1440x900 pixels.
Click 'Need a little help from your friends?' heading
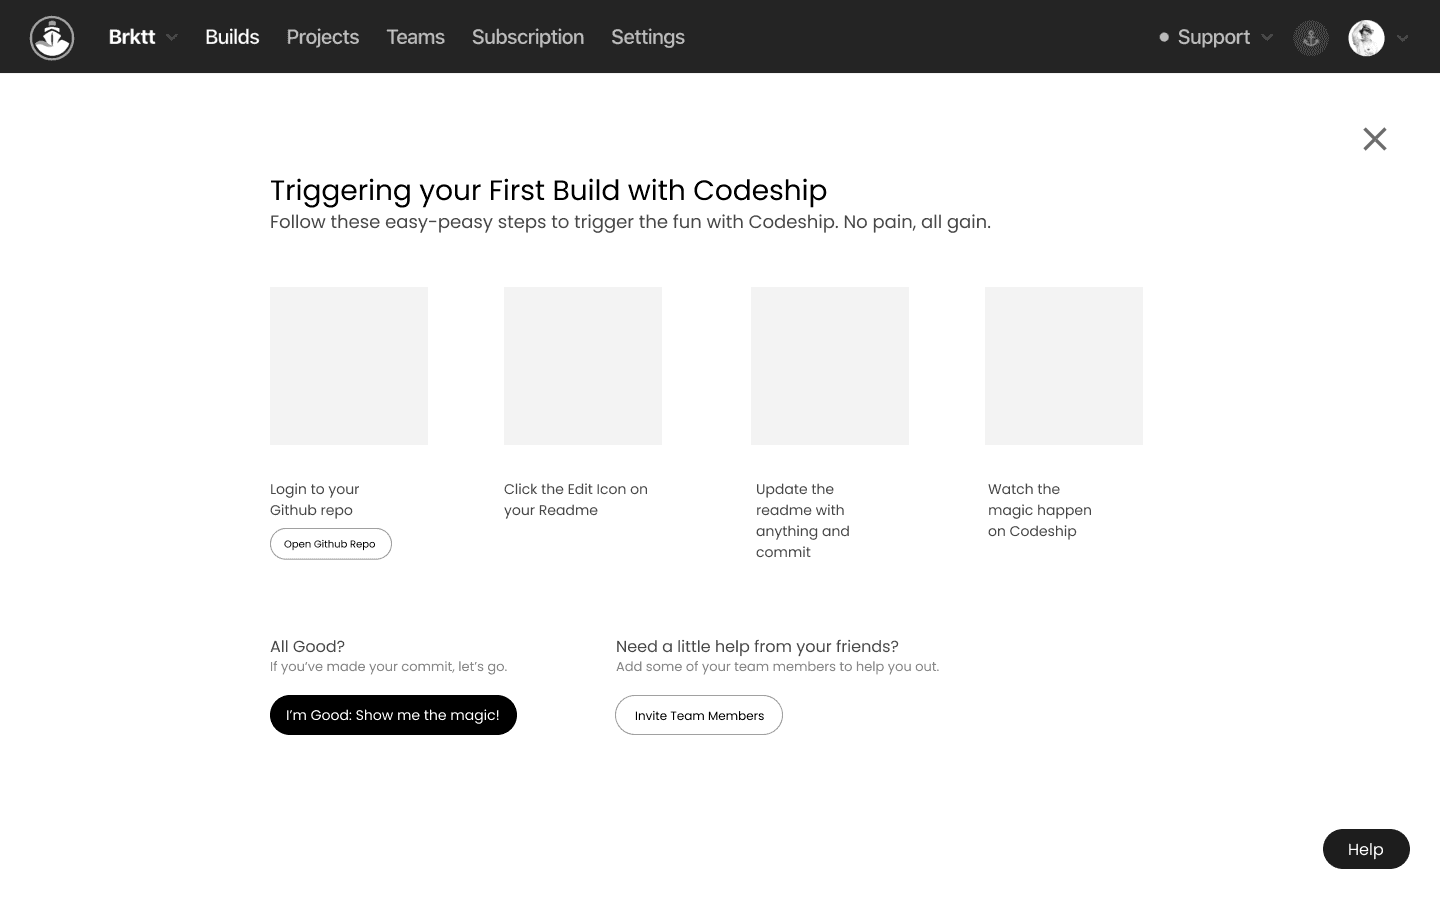[x=757, y=646]
